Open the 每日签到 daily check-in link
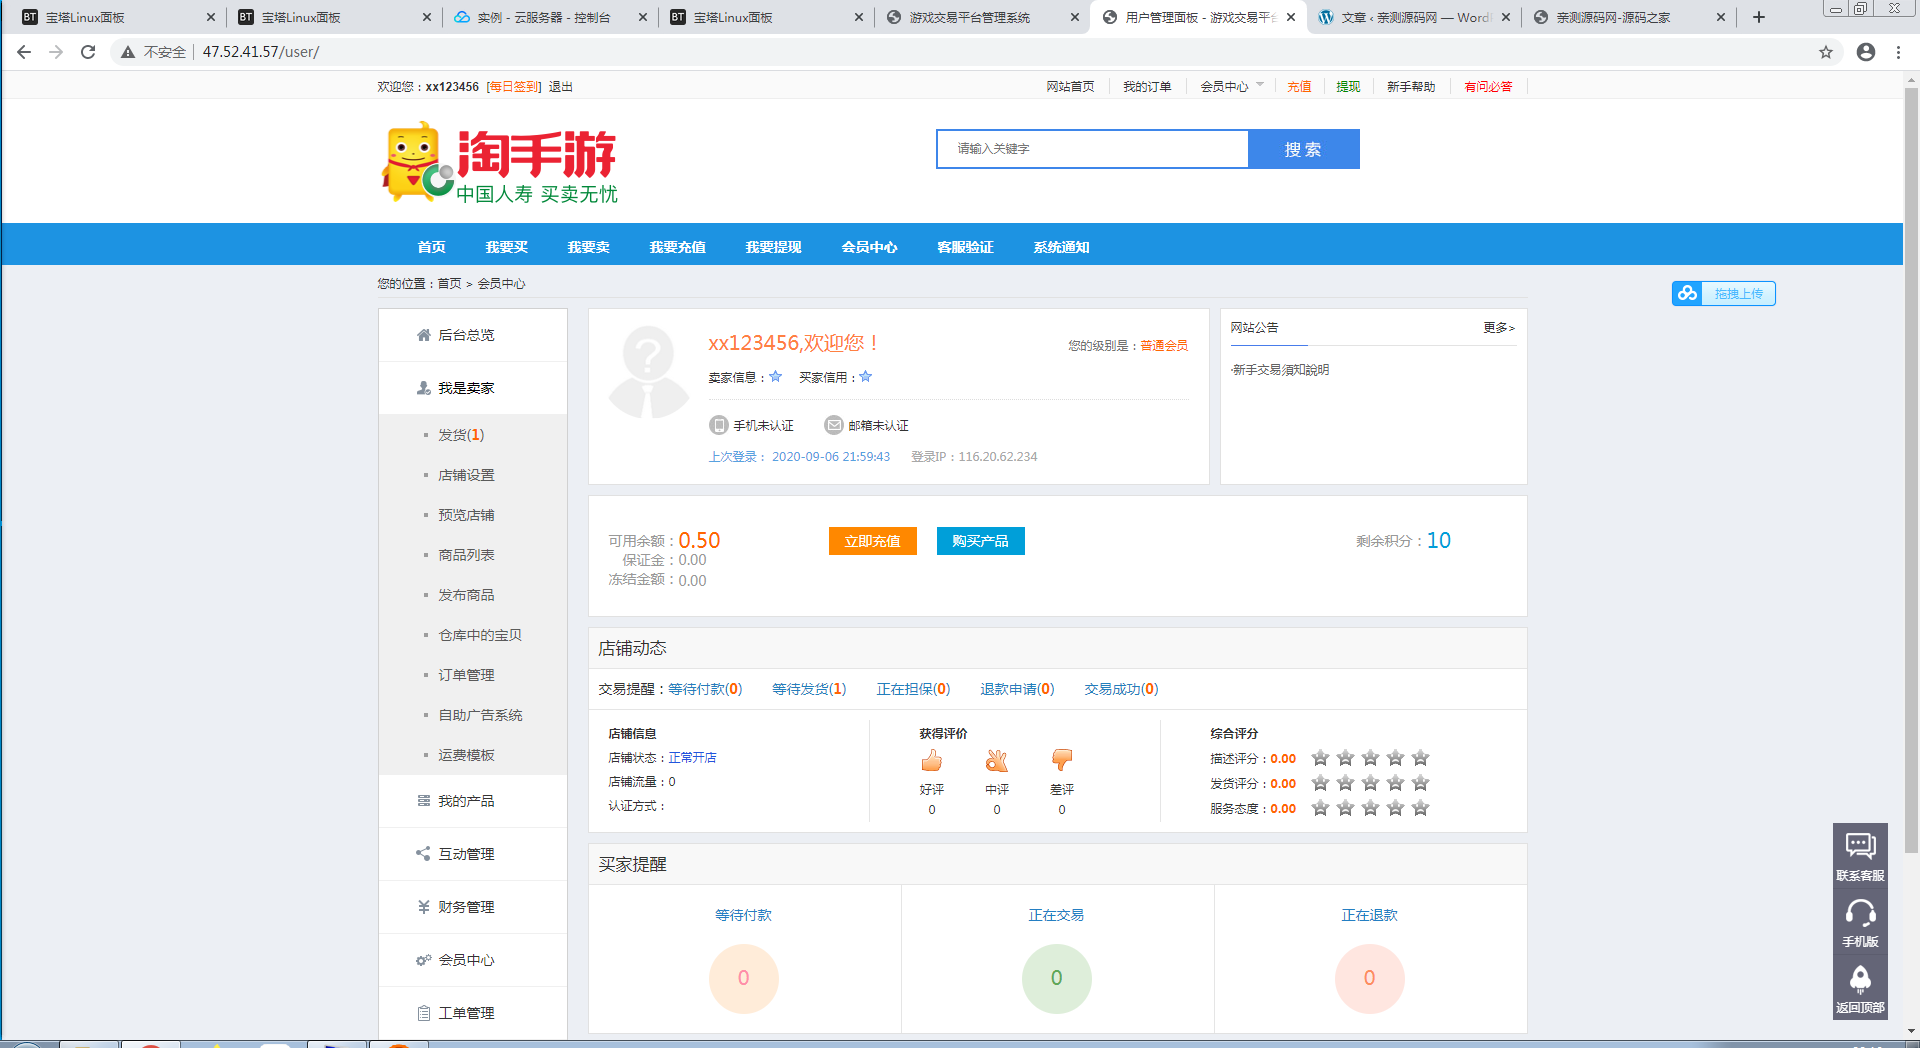Screen dimensions: 1920x1048 (x=514, y=87)
